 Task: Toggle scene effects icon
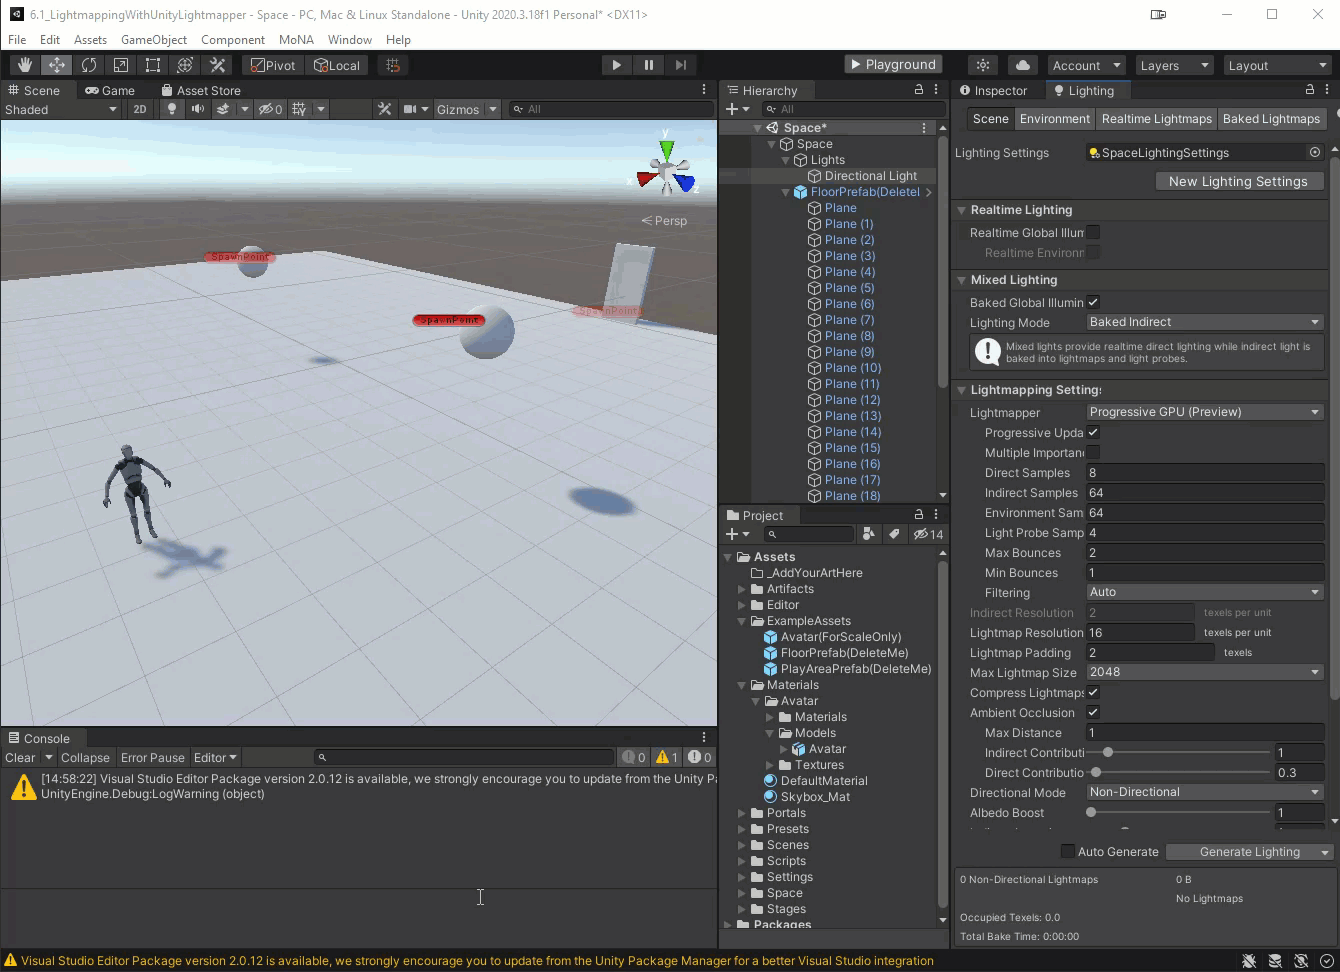[x=224, y=109]
